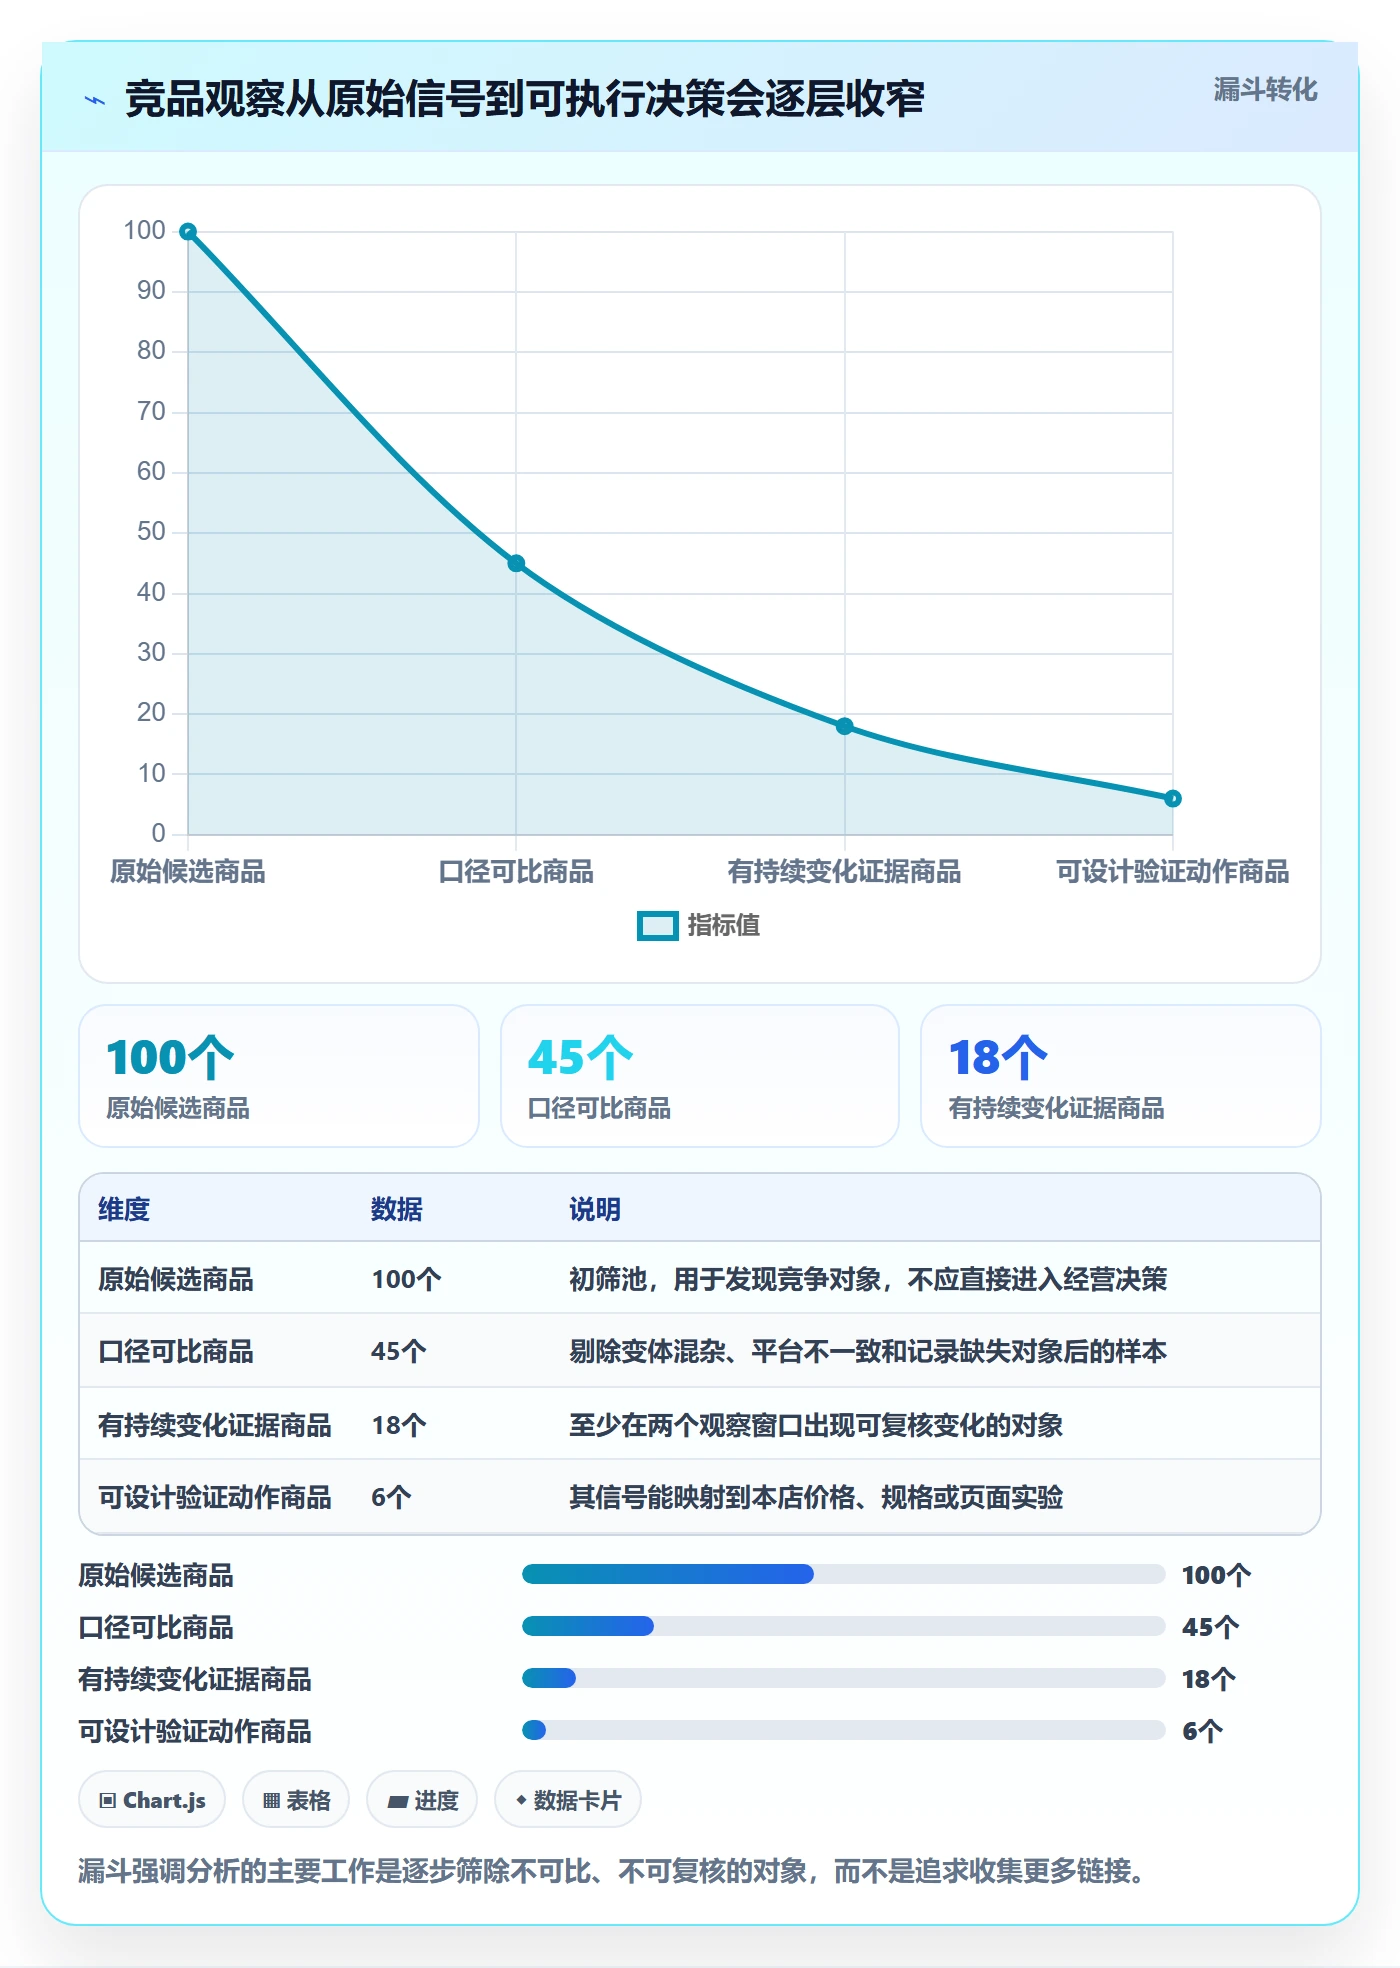This screenshot has width=1400, height=1968.
Task: Click the 100个 table data cell
Action: tap(407, 1280)
